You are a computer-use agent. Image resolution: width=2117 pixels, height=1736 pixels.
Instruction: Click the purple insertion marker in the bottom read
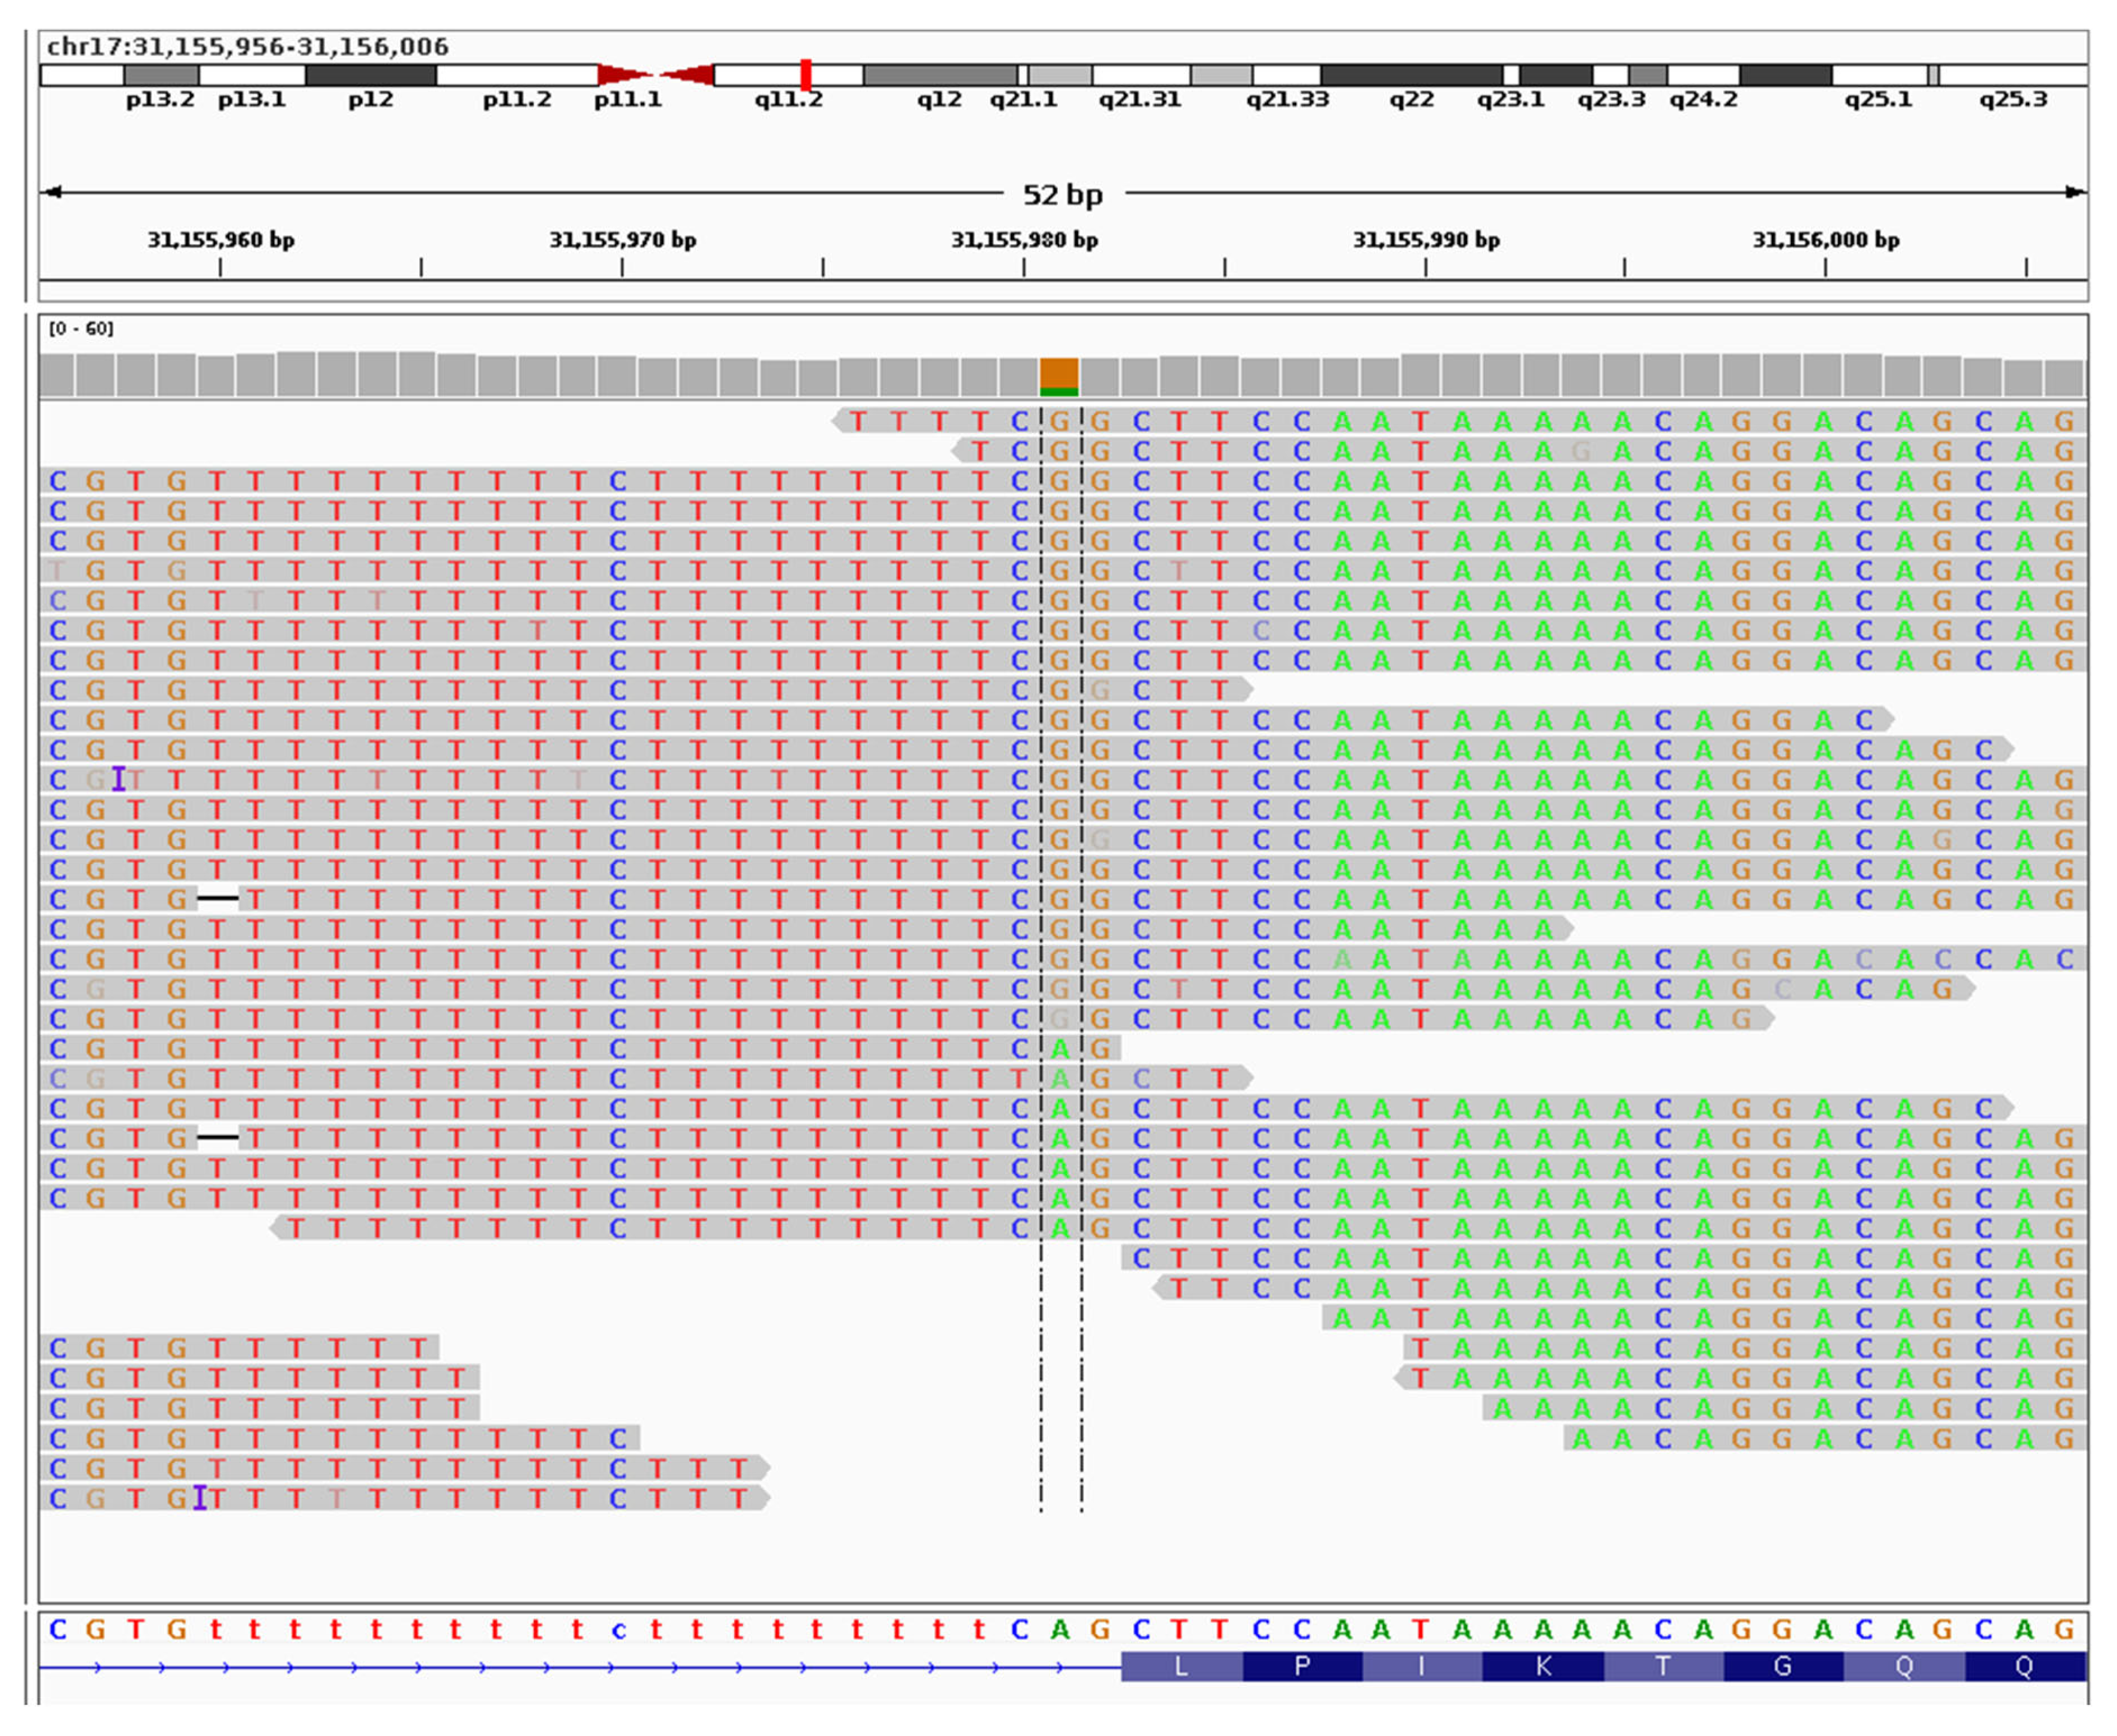click(x=200, y=1497)
